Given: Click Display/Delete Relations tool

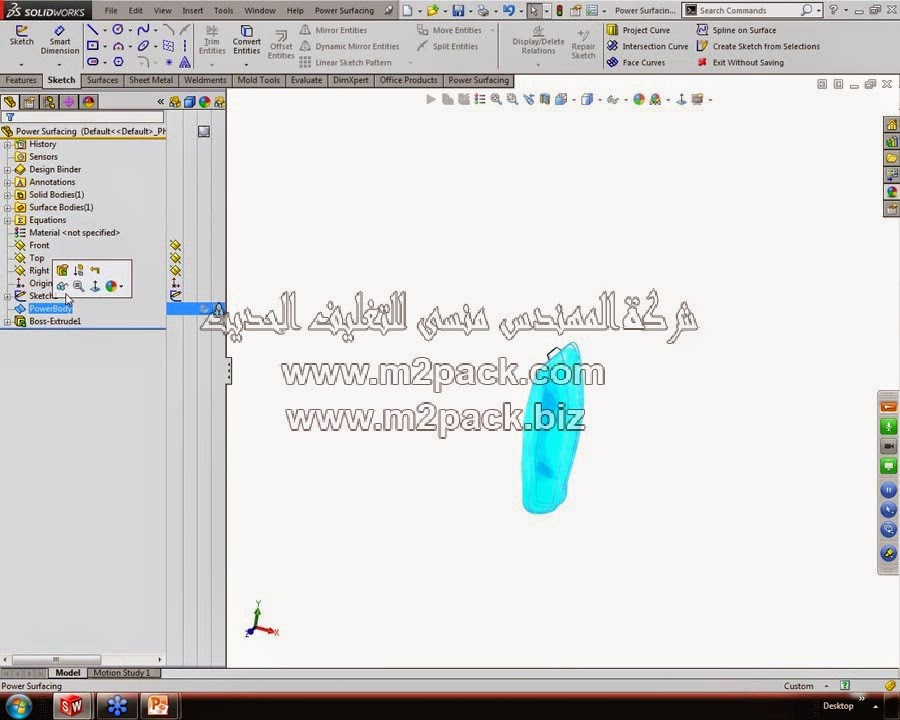Looking at the screenshot, I should pyautogui.click(x=538, y=40).
